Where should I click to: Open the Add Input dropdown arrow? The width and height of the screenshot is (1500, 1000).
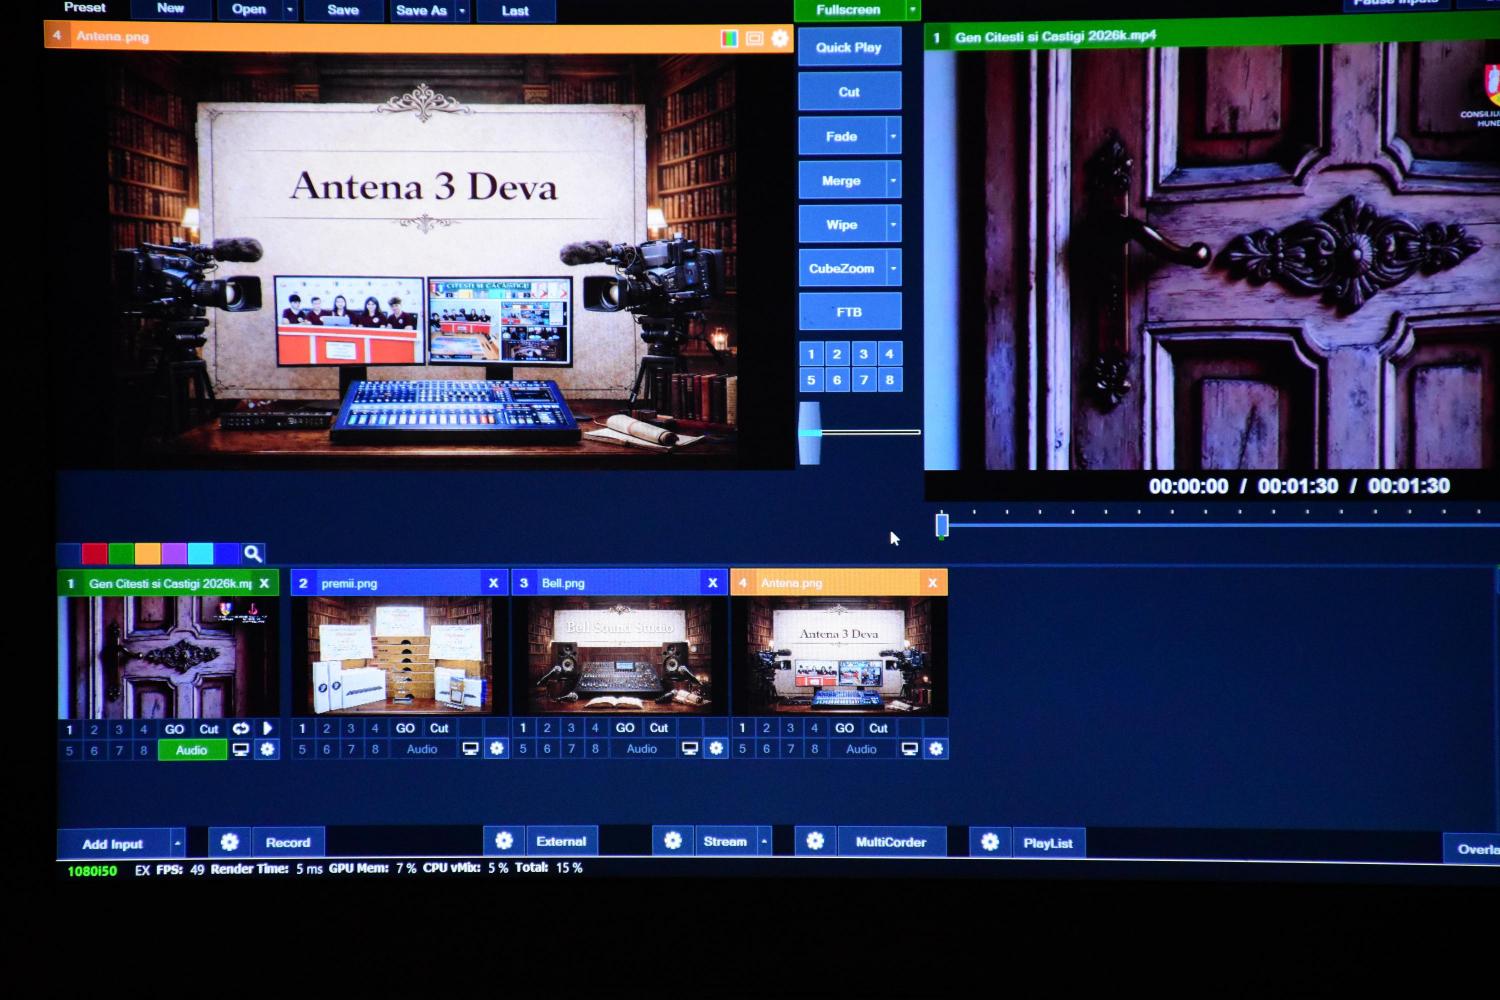point(177,843)
